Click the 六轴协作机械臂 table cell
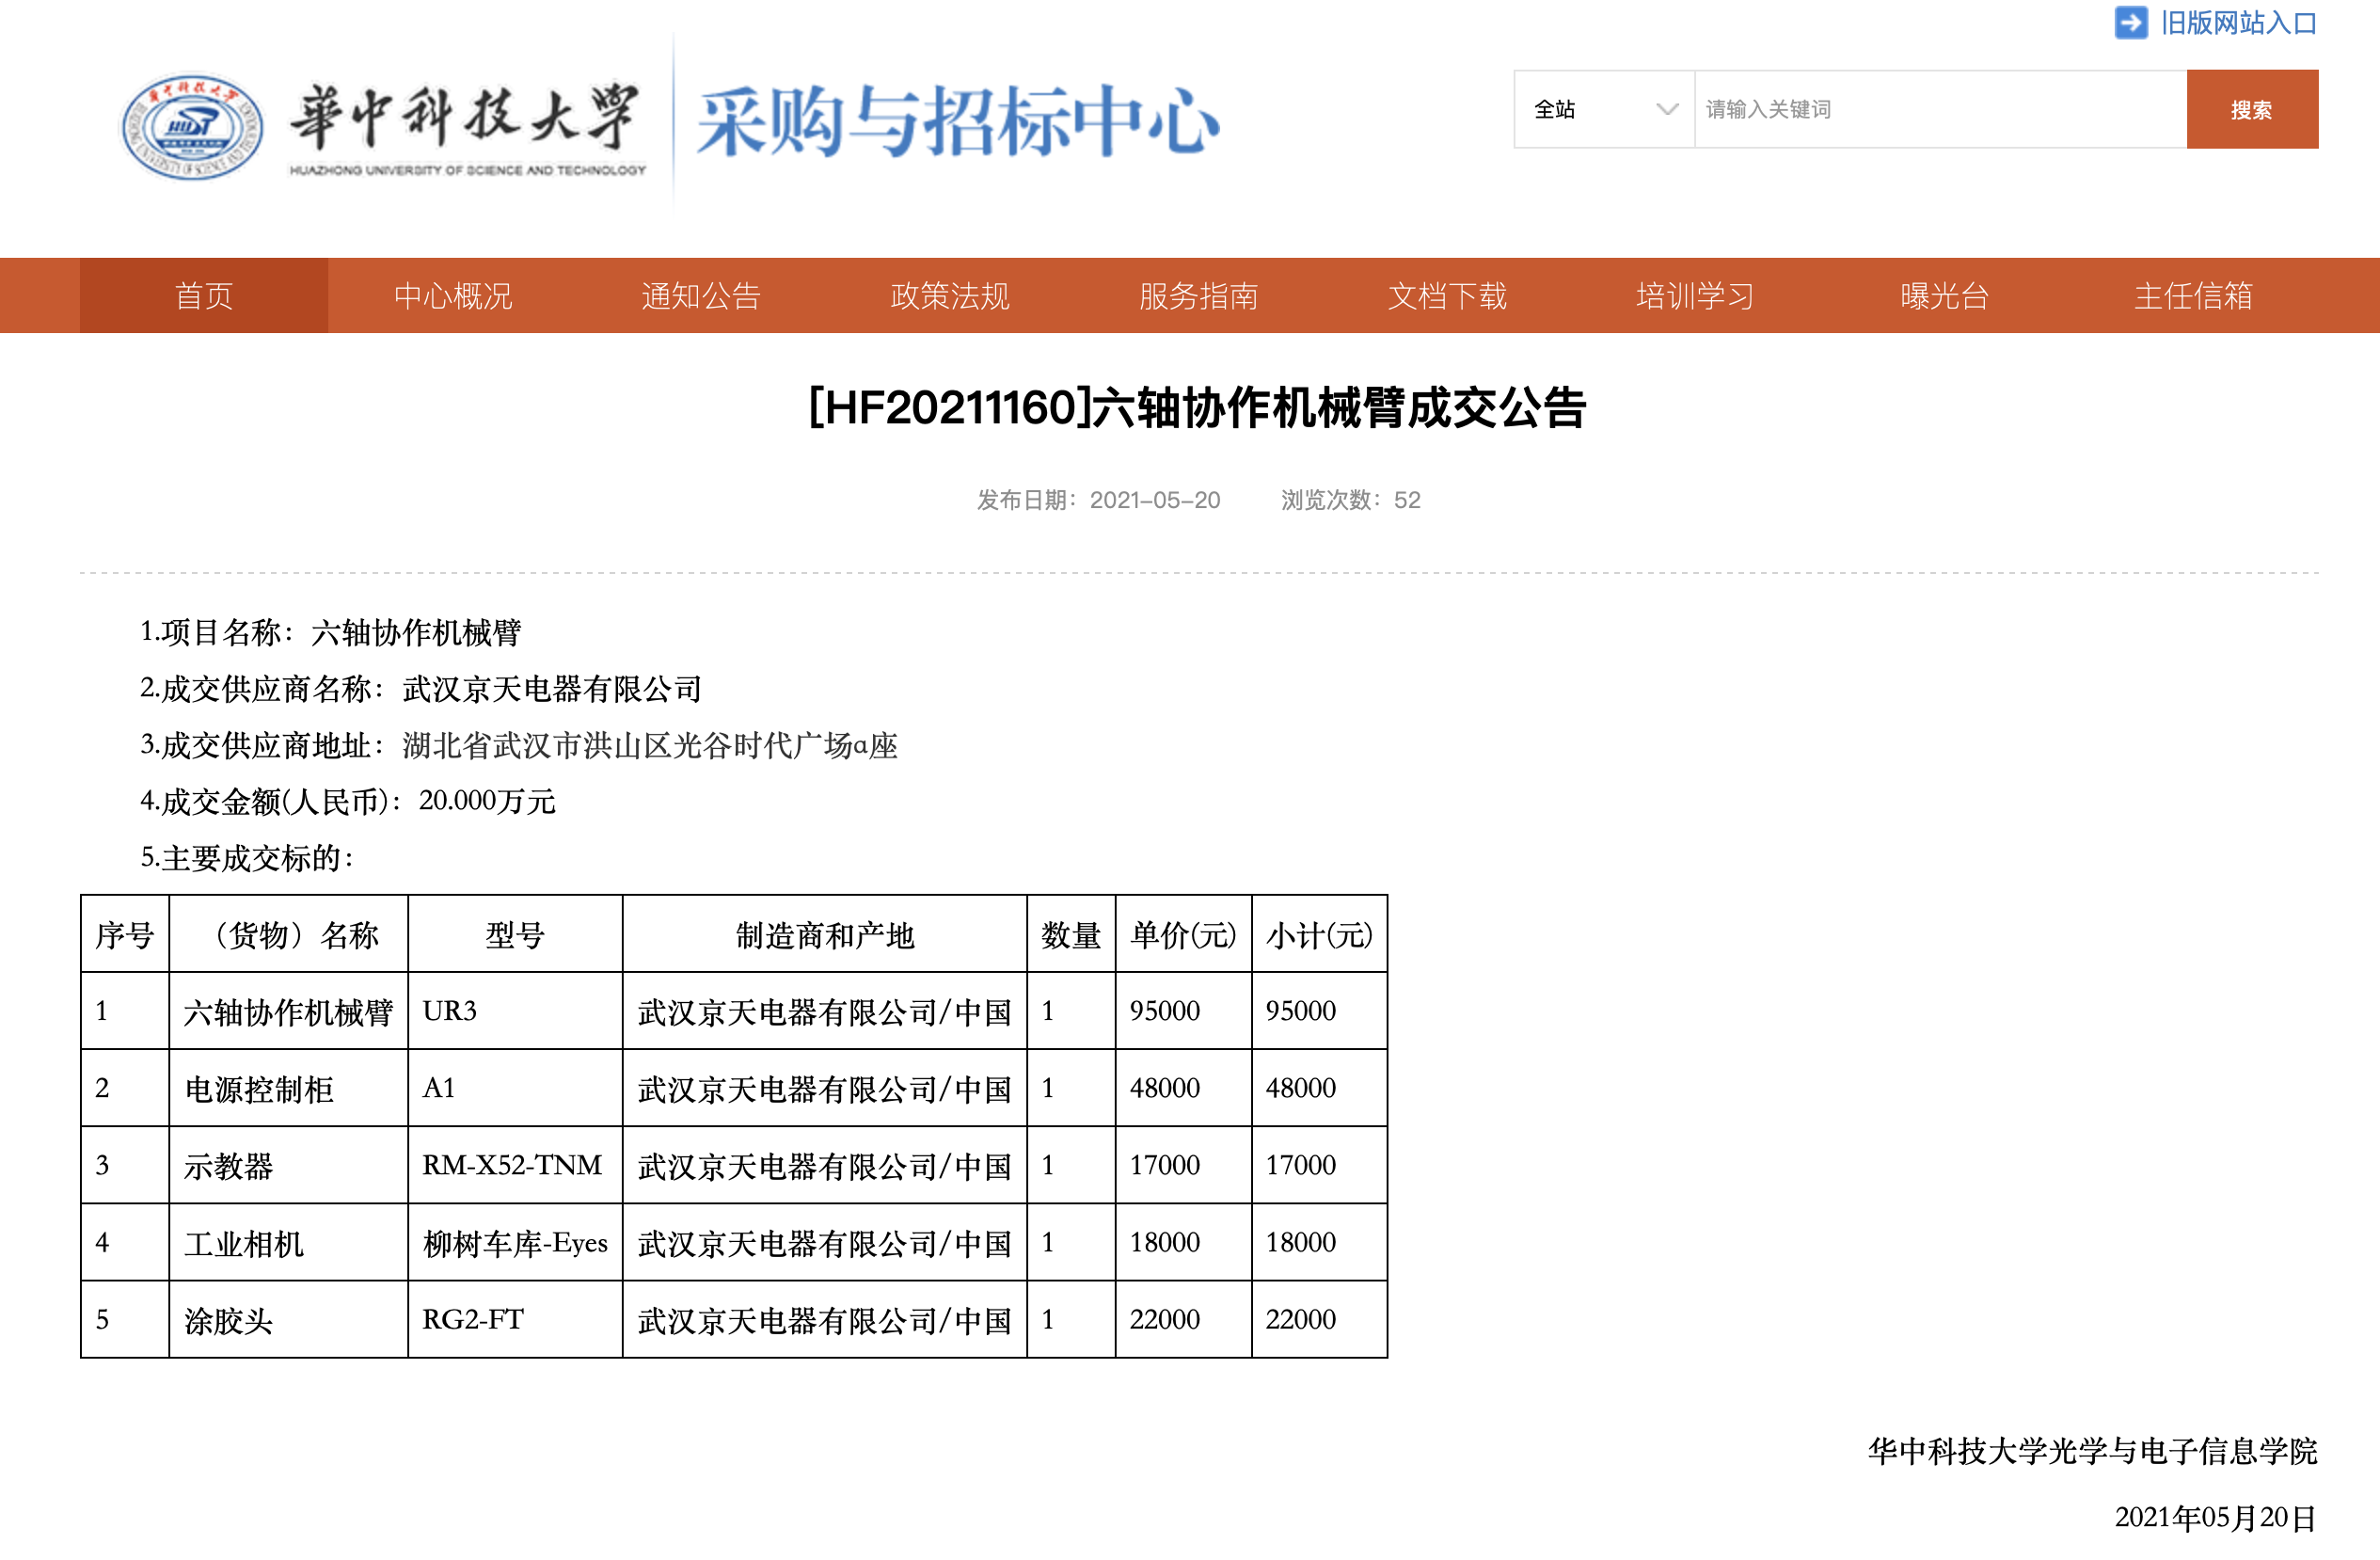Screen dimensions: 2380x1560 289,1011
